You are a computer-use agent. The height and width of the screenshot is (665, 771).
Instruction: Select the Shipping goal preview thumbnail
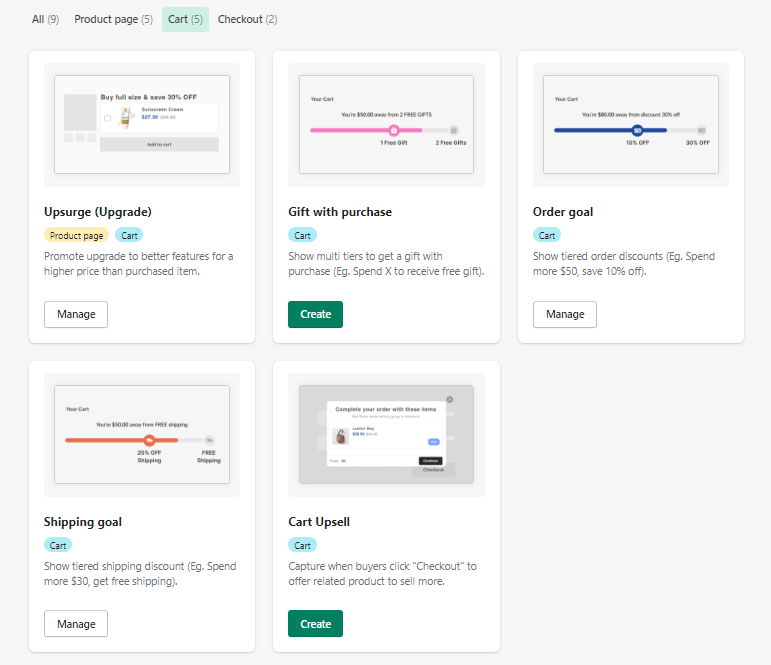142,434
